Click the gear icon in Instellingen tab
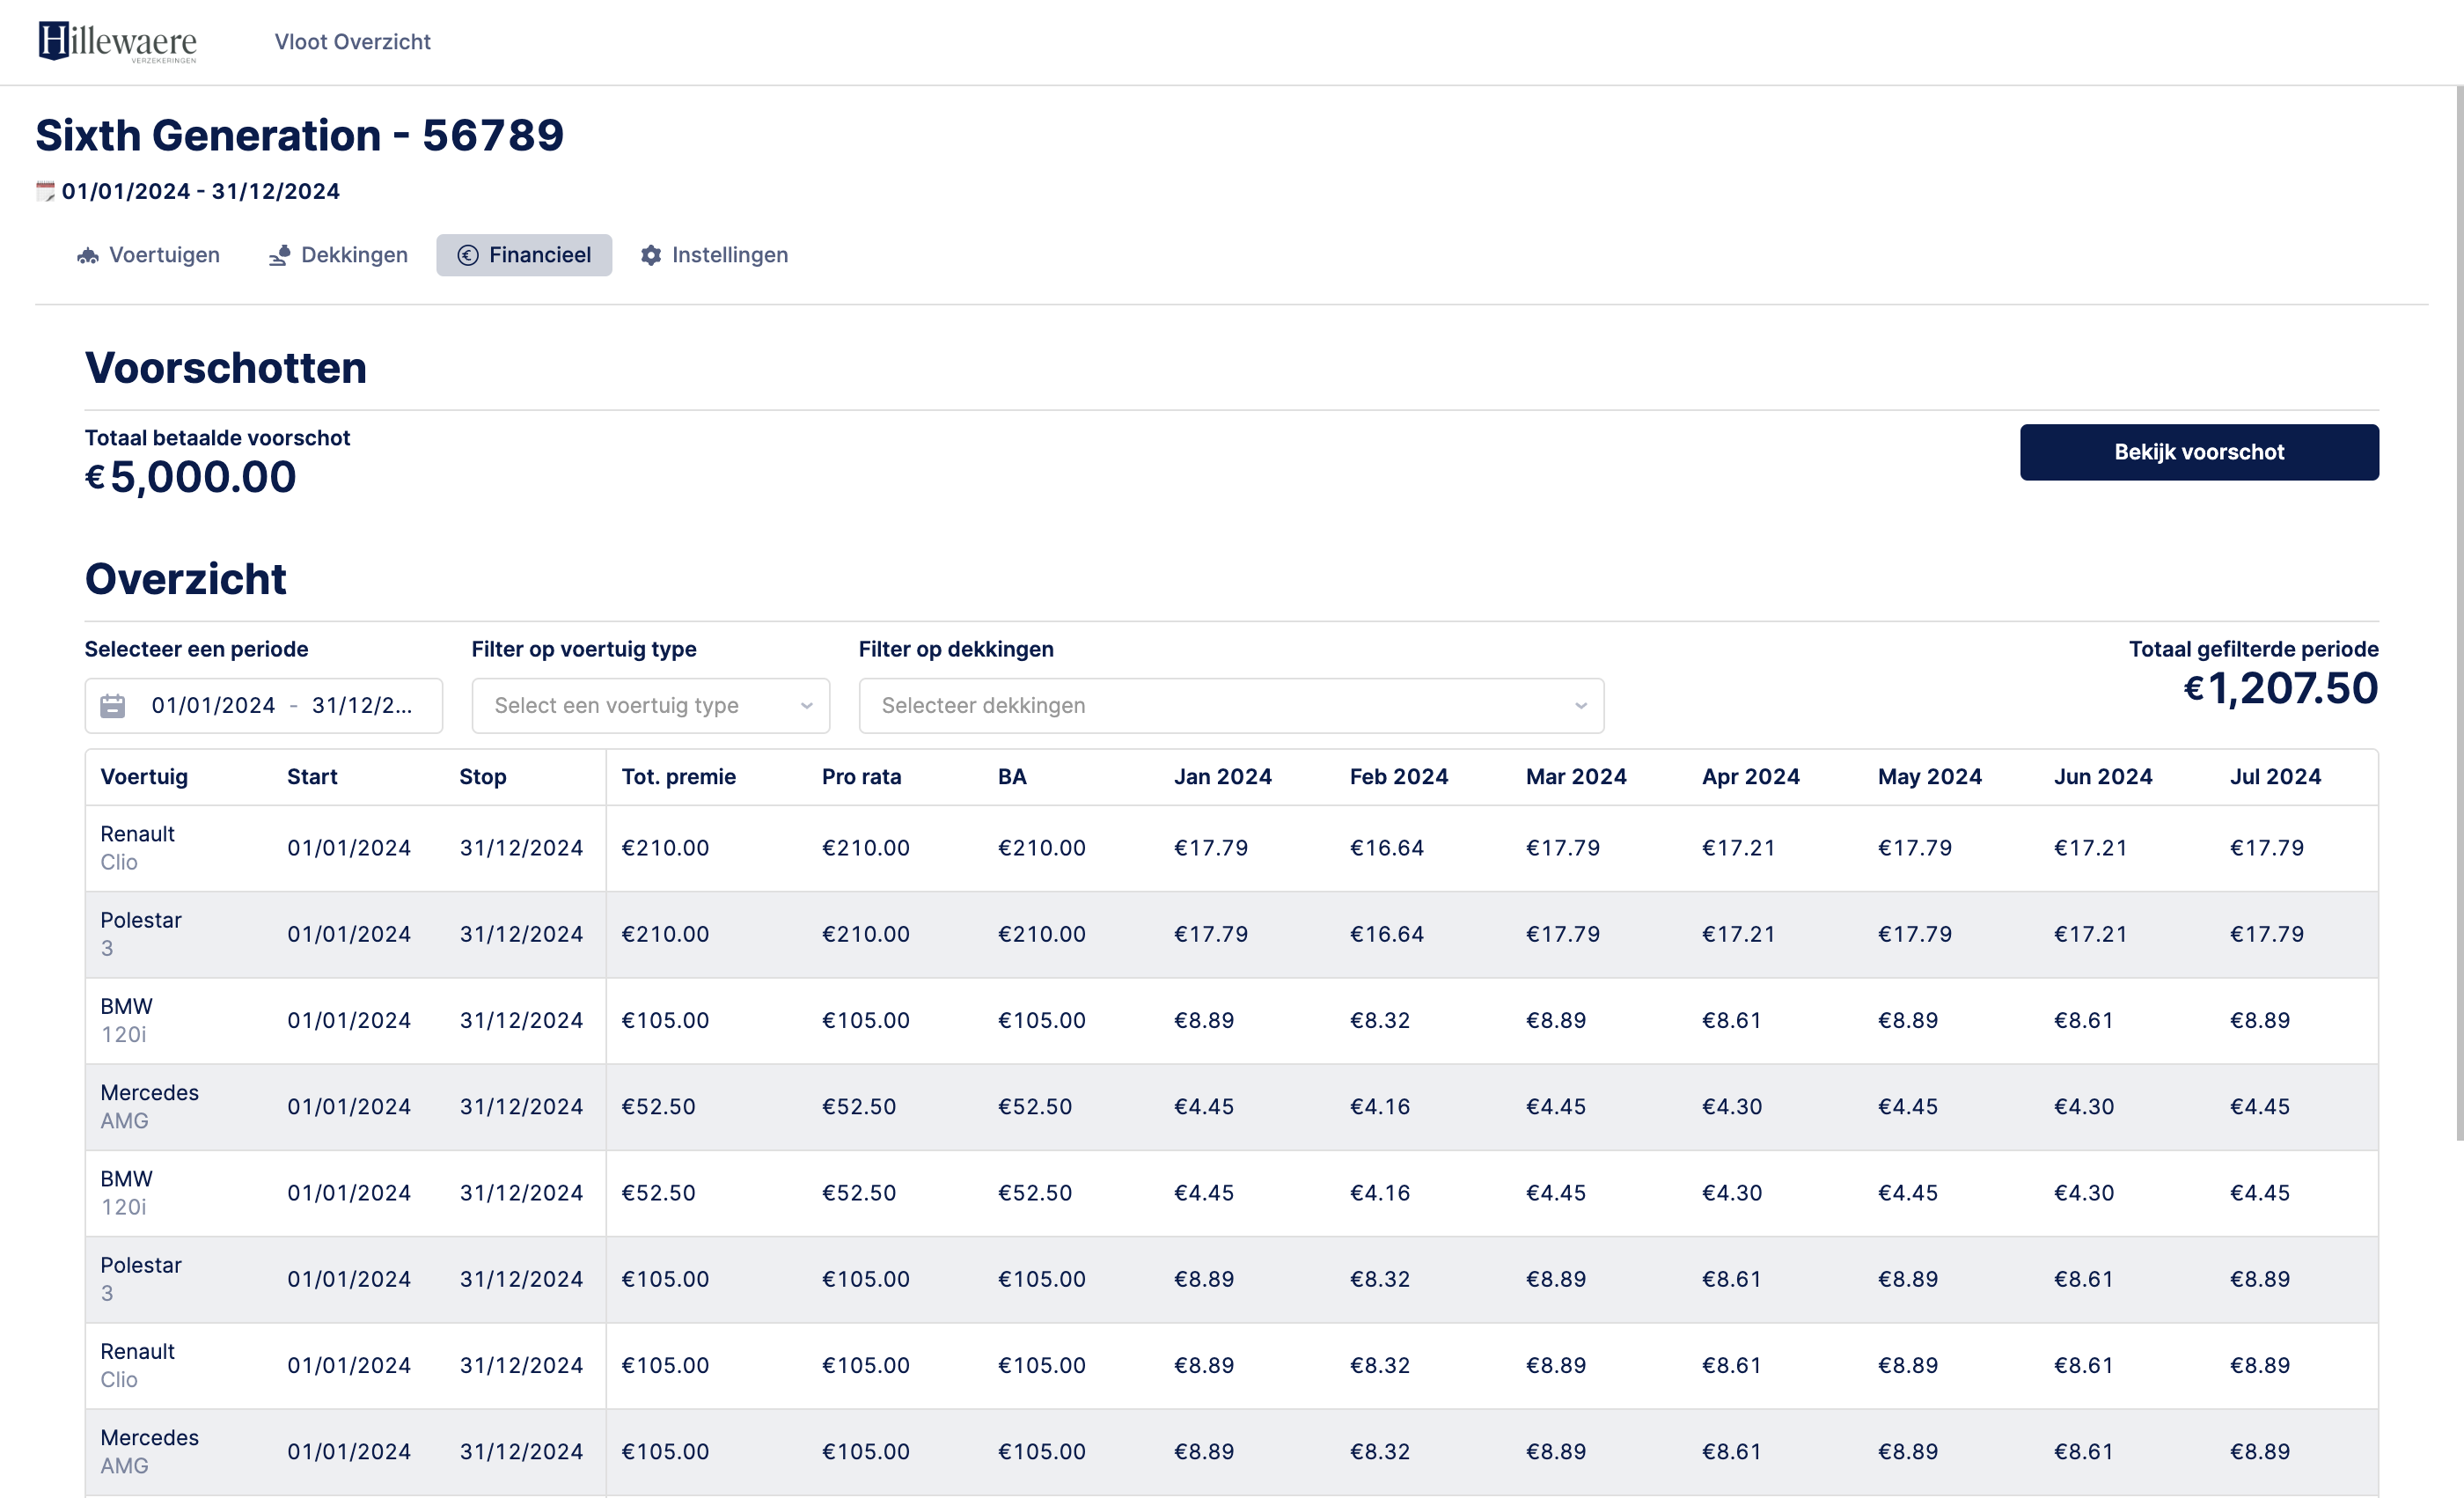 pos(651,256)
